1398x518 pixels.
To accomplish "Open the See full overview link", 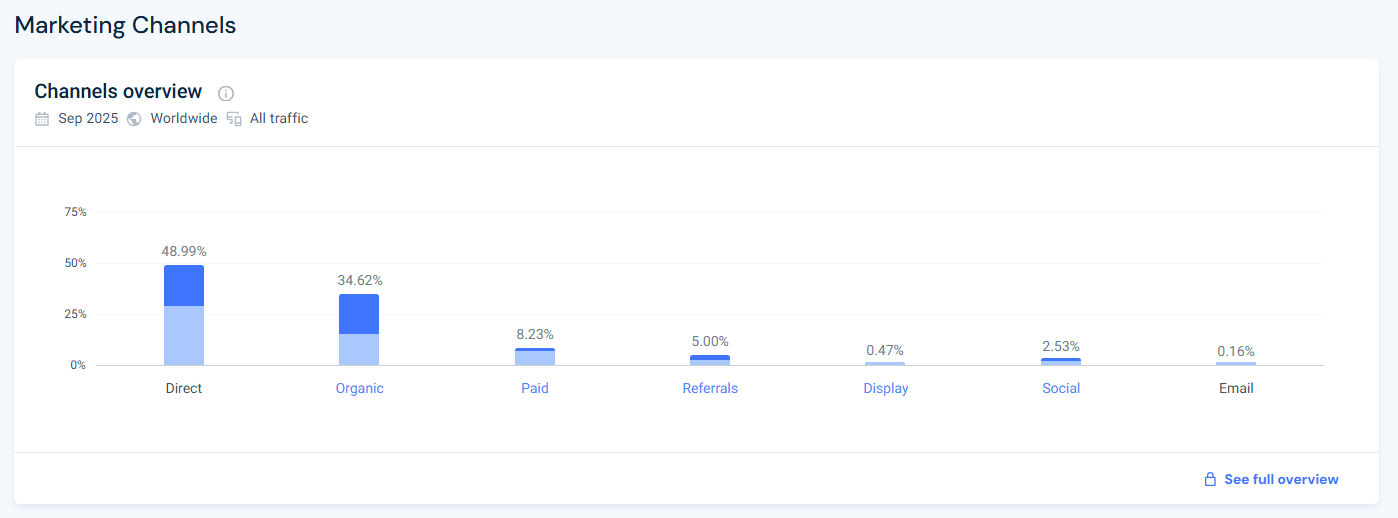I will pos(1281,480).
